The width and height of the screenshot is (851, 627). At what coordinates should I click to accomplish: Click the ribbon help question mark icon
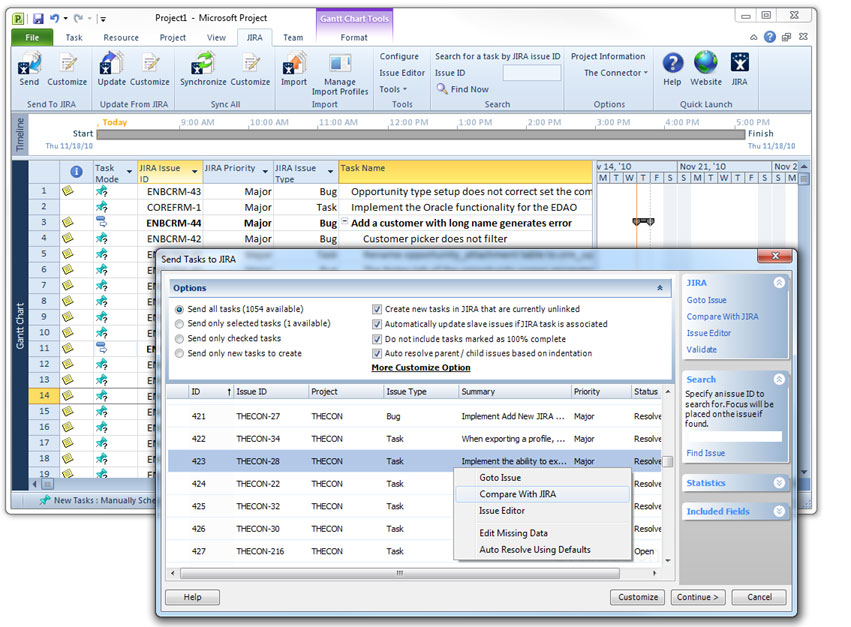[x=770, y=37]
